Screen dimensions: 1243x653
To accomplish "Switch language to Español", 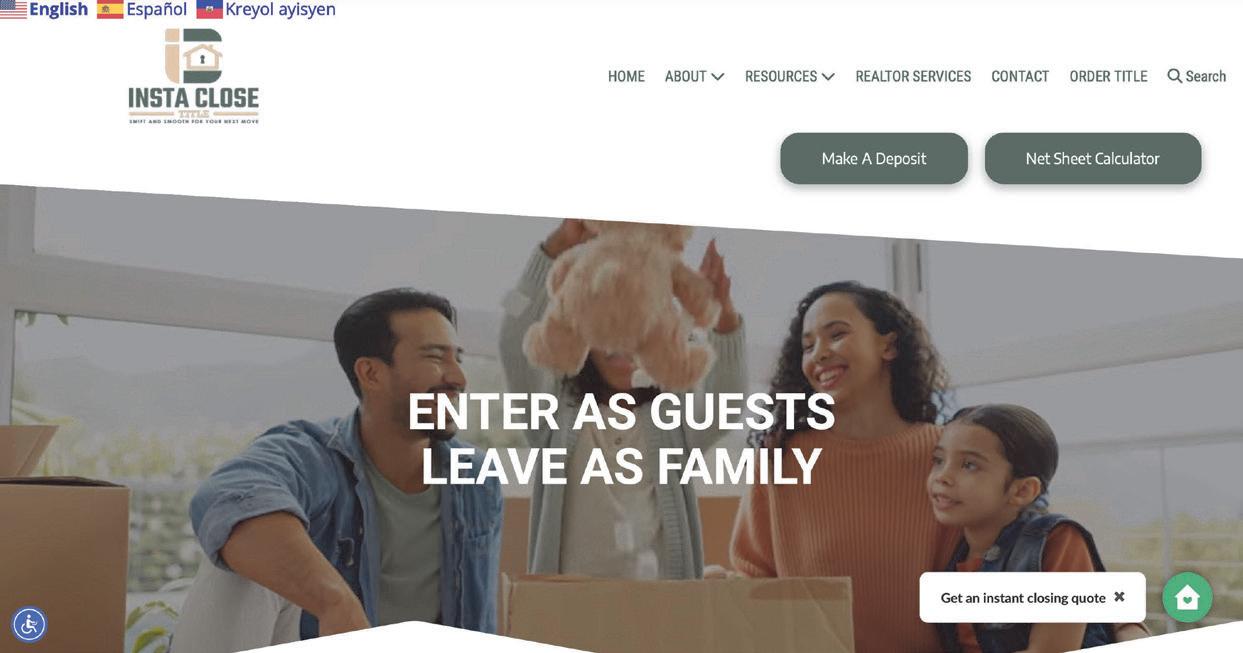I will point(157,10).
